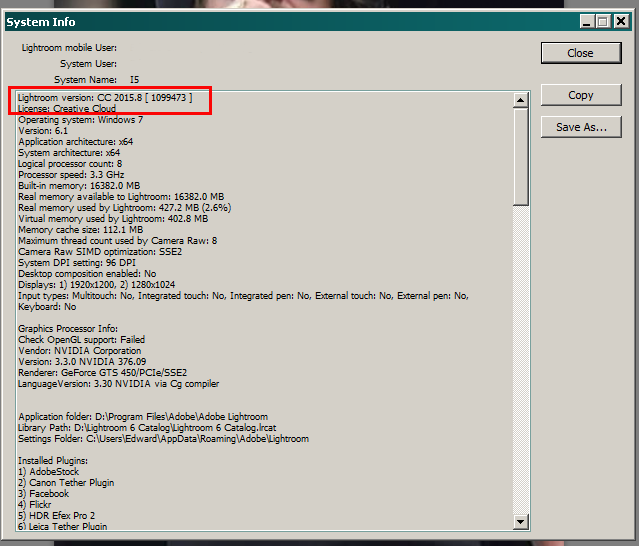Click the "Lightroom mobile User:" label
The width and height of the screenshot is (639, 546).
coord(69,48)
